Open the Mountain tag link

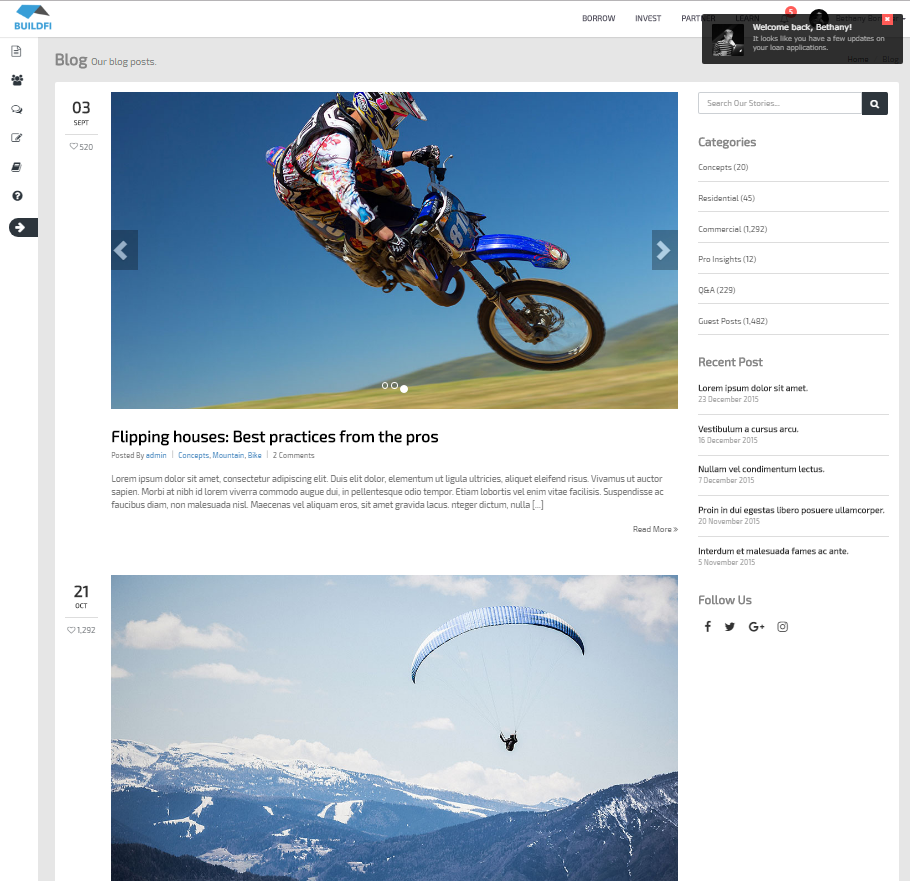coord(228,456)
